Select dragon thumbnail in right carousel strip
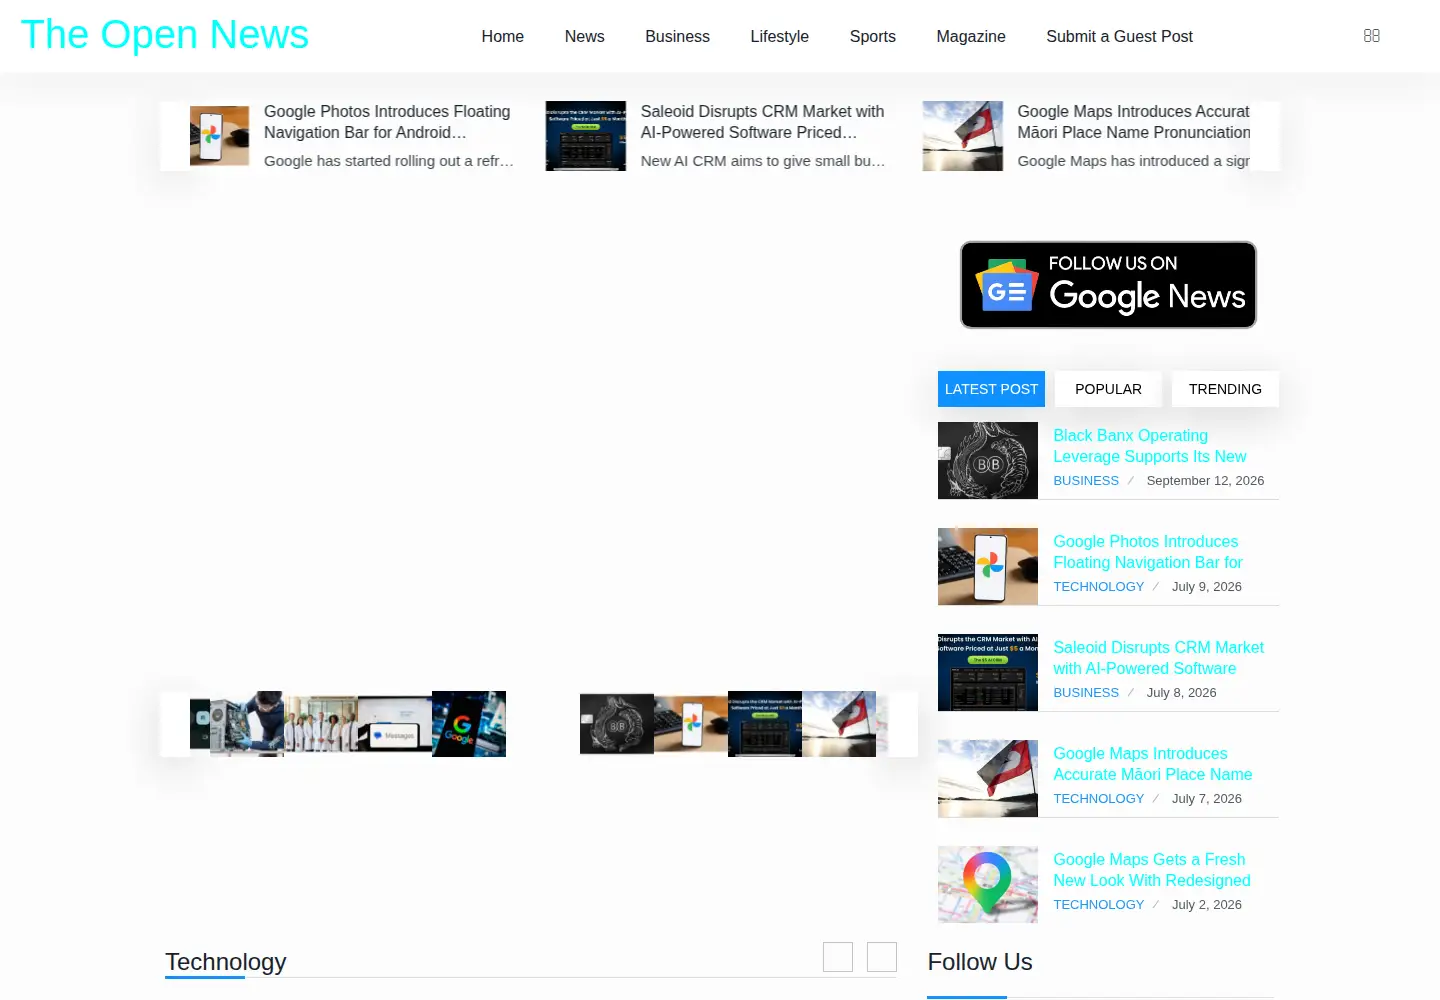The image size is (1440, 1000). click(x=617, y=724)
